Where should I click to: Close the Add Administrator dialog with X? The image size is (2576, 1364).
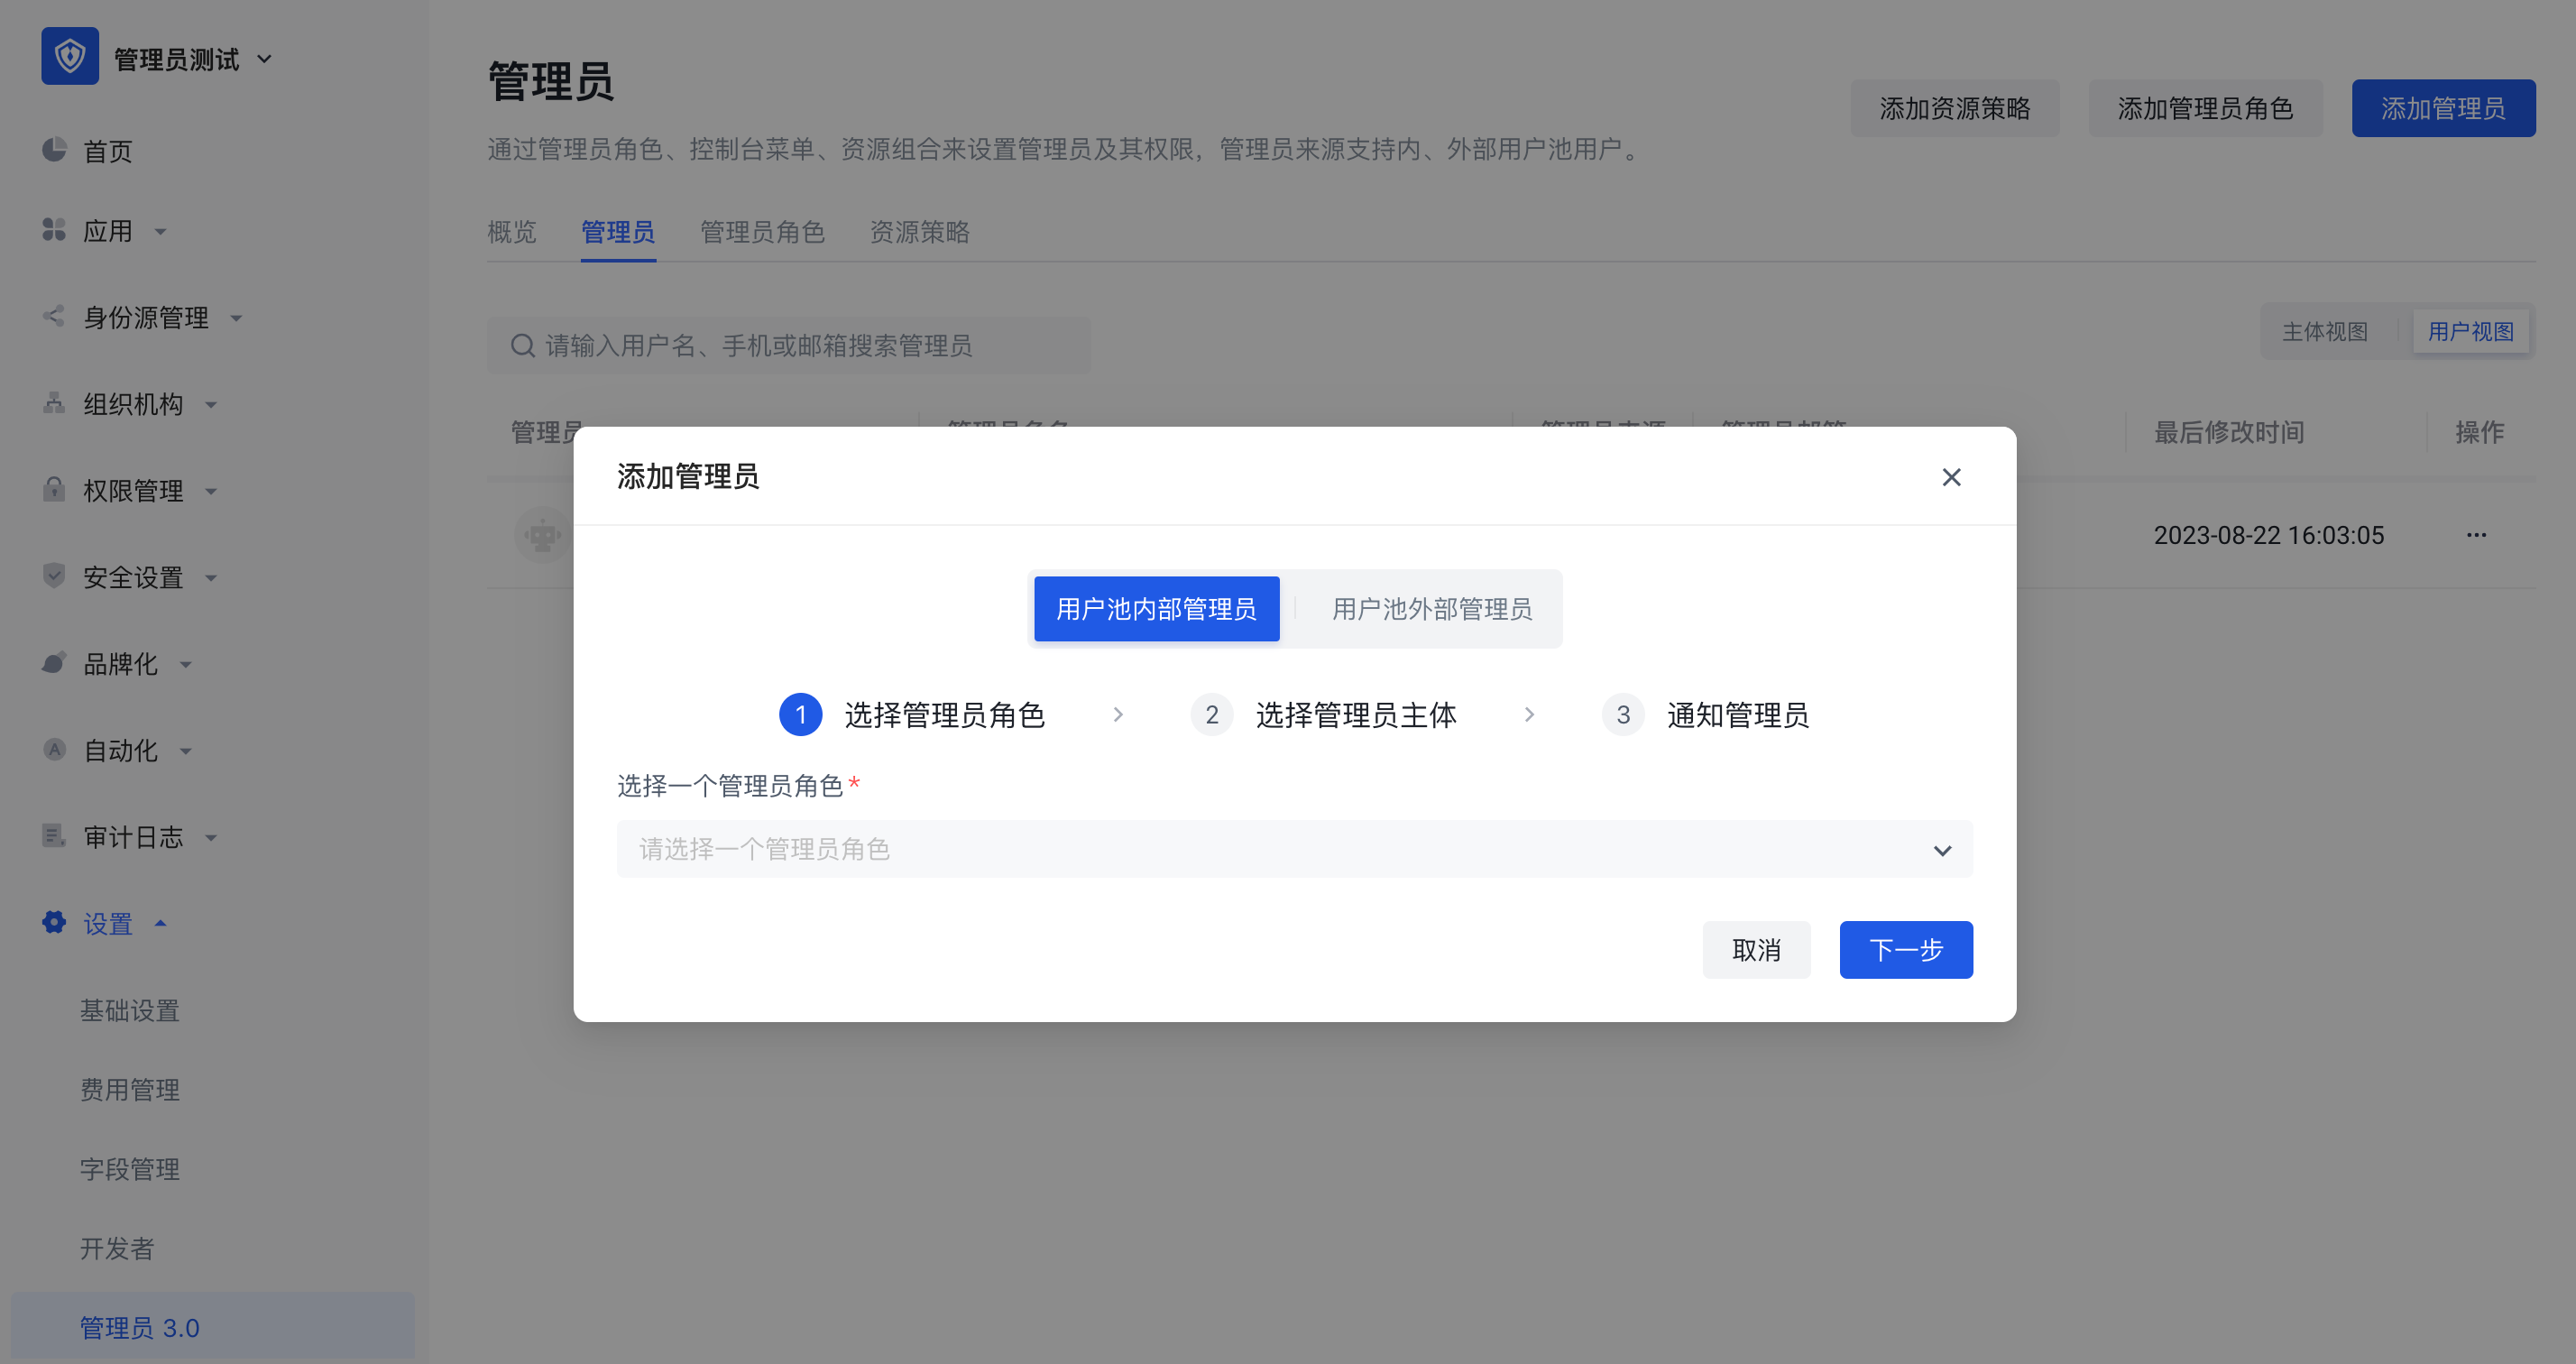click(1951, 477)
